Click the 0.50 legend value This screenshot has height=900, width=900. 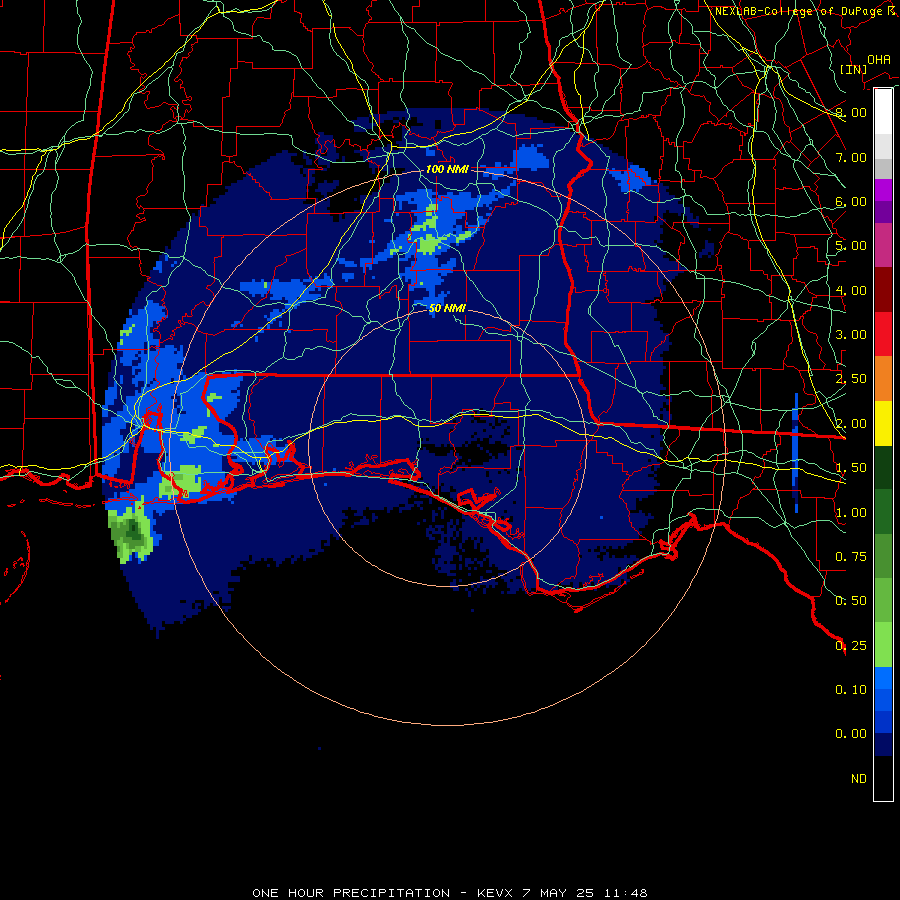(851, 601)
